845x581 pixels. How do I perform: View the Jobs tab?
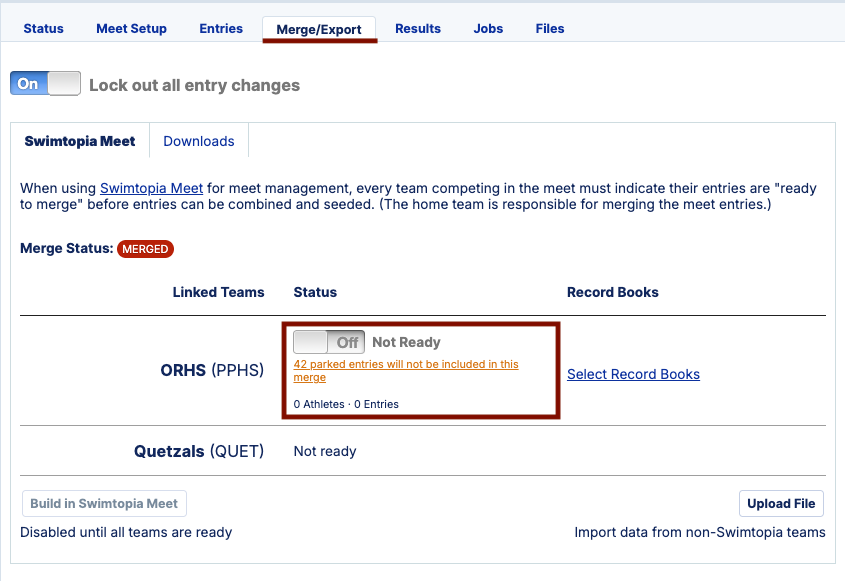click(x=488, y=29)
